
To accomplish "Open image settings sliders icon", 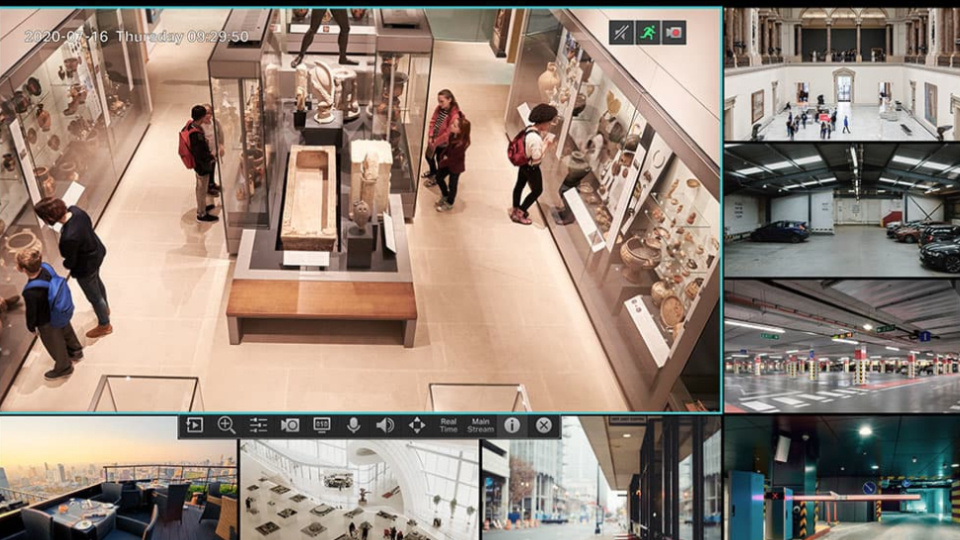I will pos(258,425).
